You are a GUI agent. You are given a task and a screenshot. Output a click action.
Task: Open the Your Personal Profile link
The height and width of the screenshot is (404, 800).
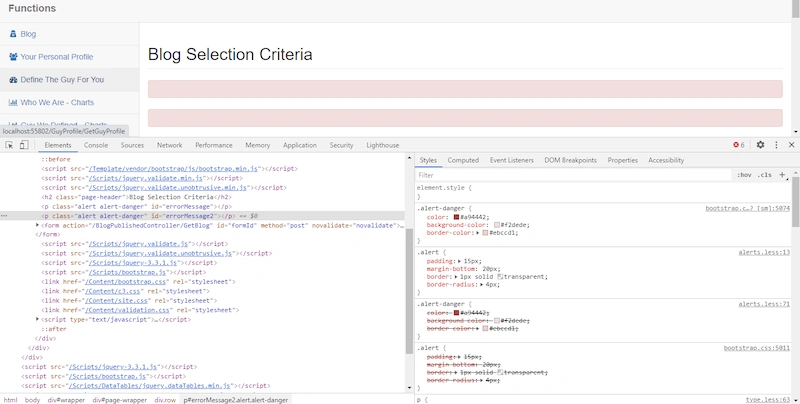57,57
